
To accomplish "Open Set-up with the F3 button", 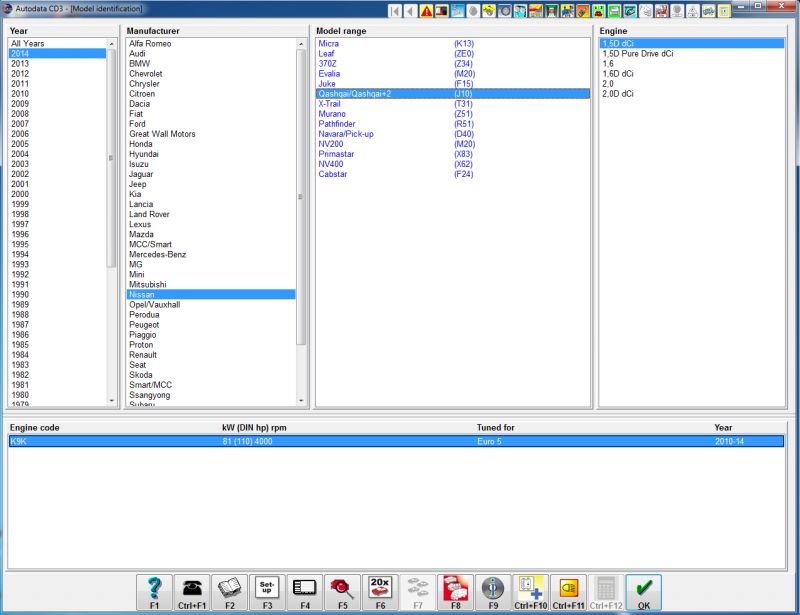I will 267,593.
